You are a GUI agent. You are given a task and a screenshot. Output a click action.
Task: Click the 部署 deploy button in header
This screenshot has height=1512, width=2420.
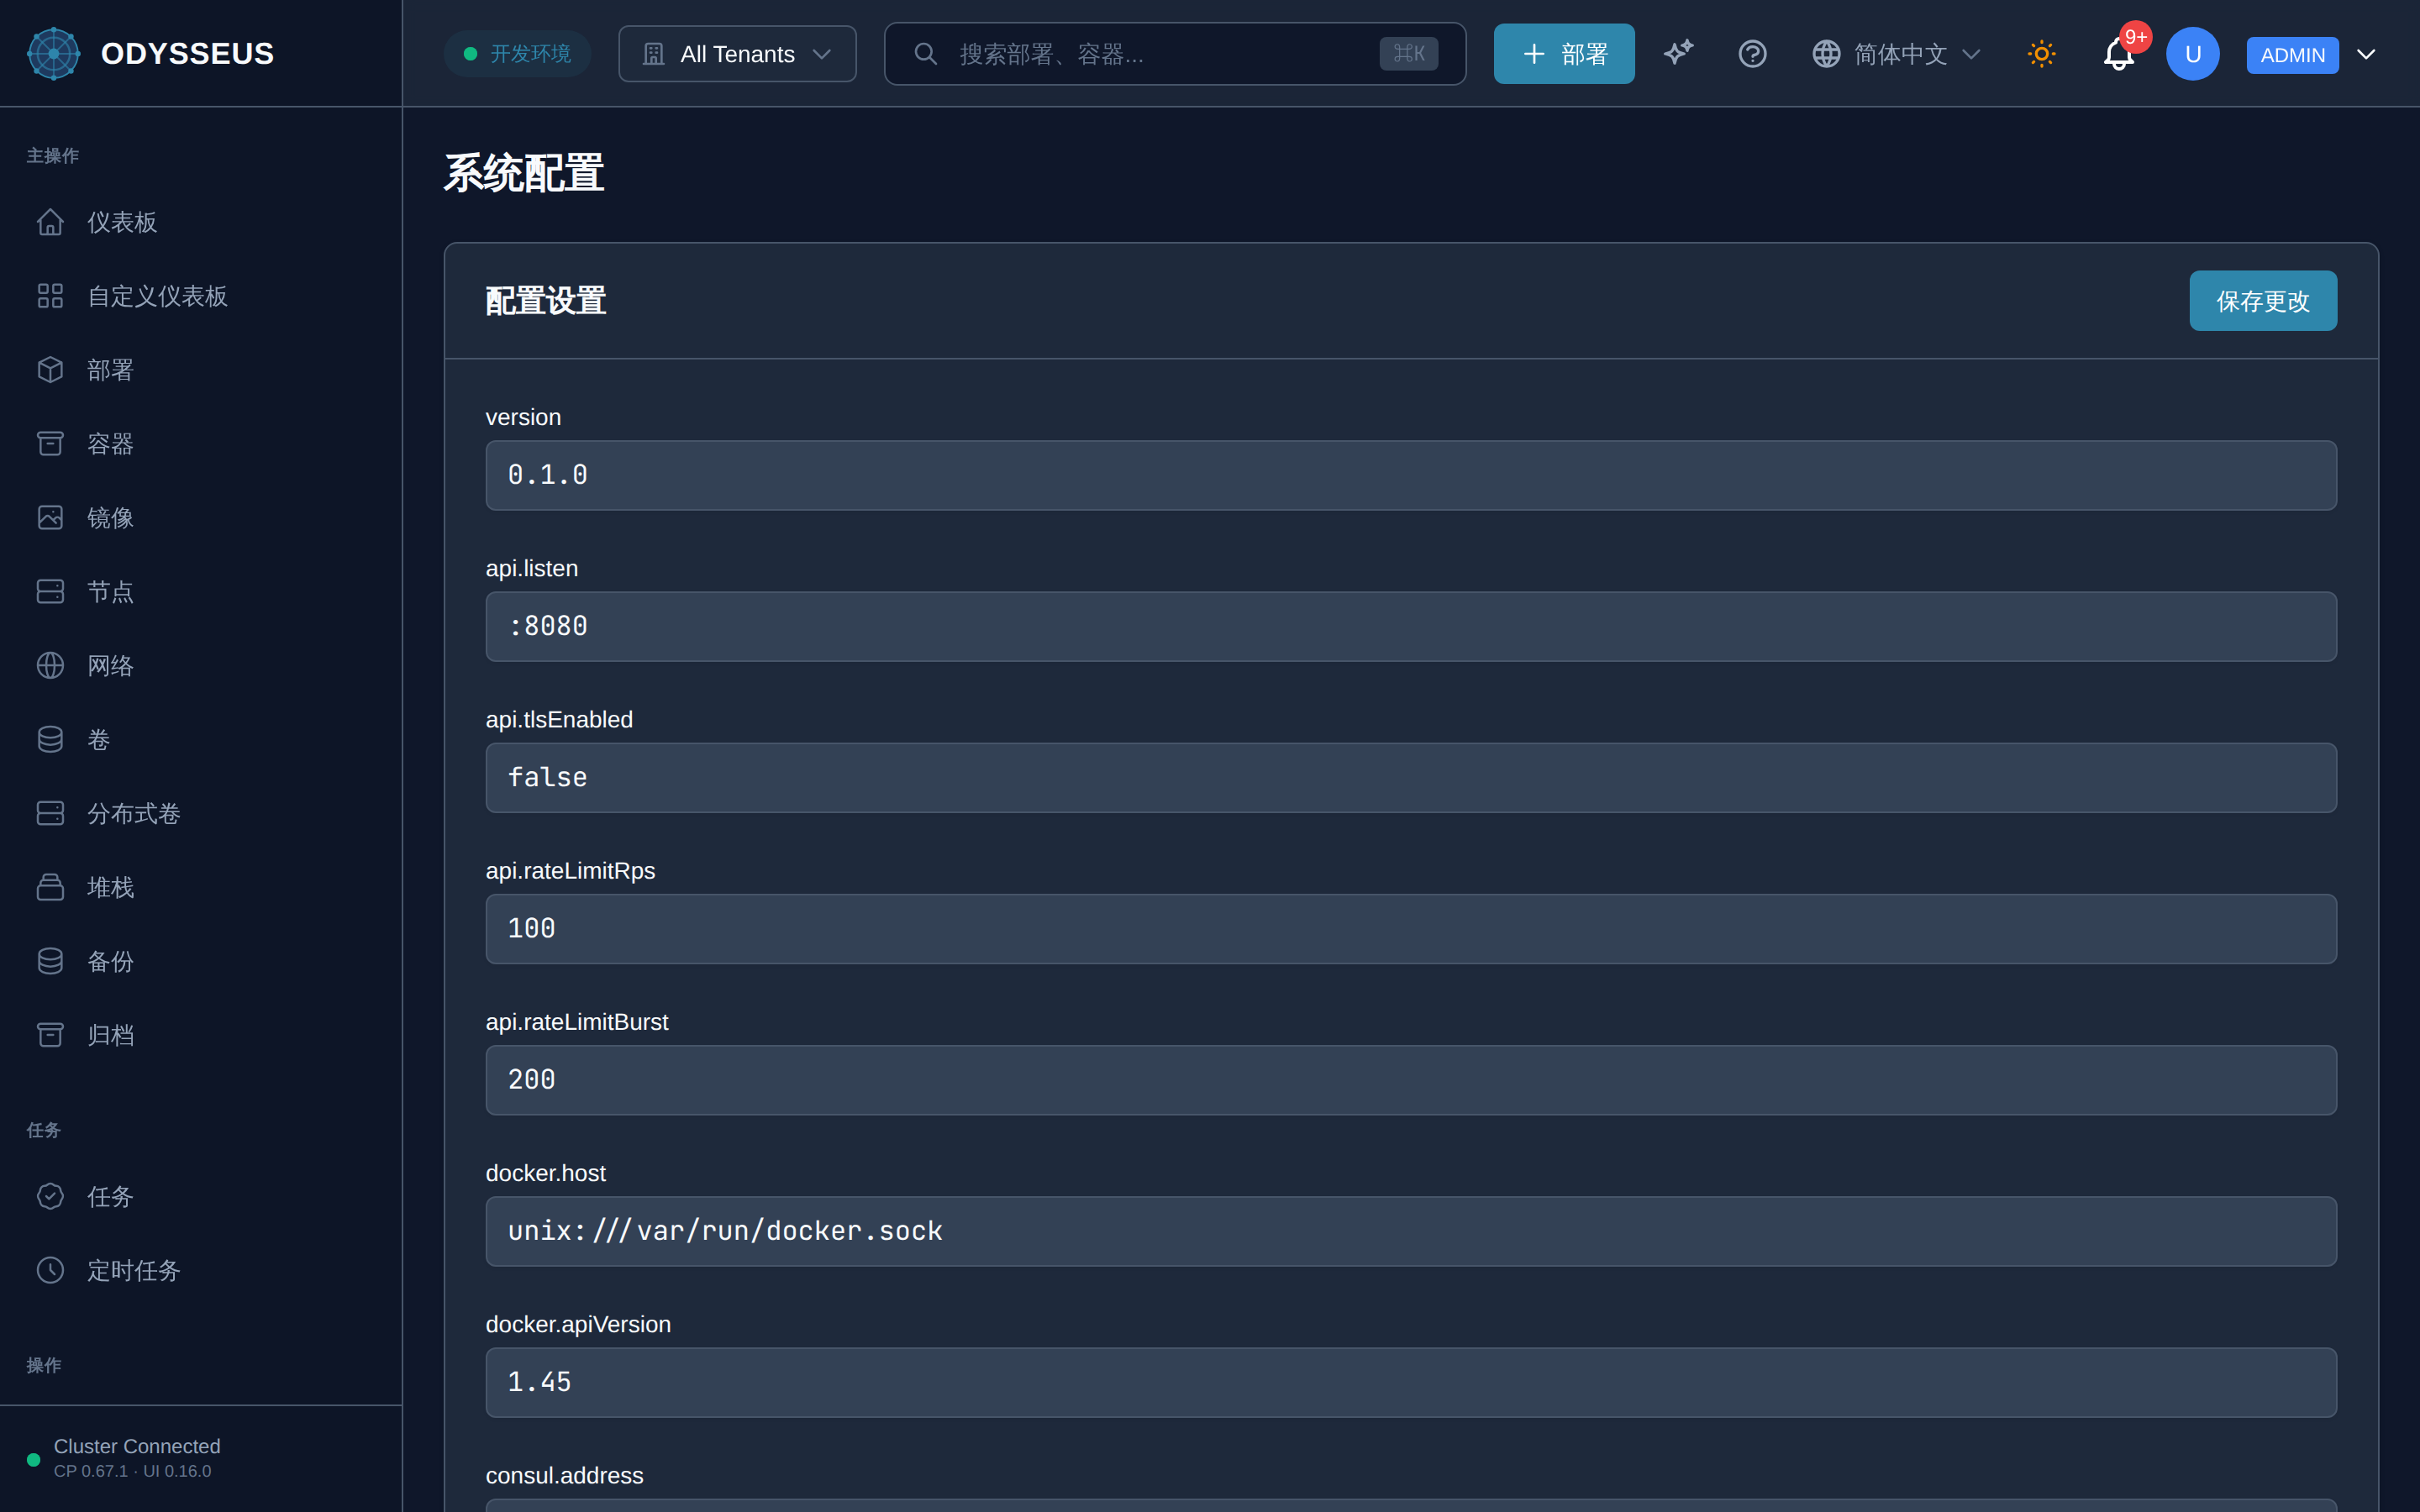tap(1564, 54)
